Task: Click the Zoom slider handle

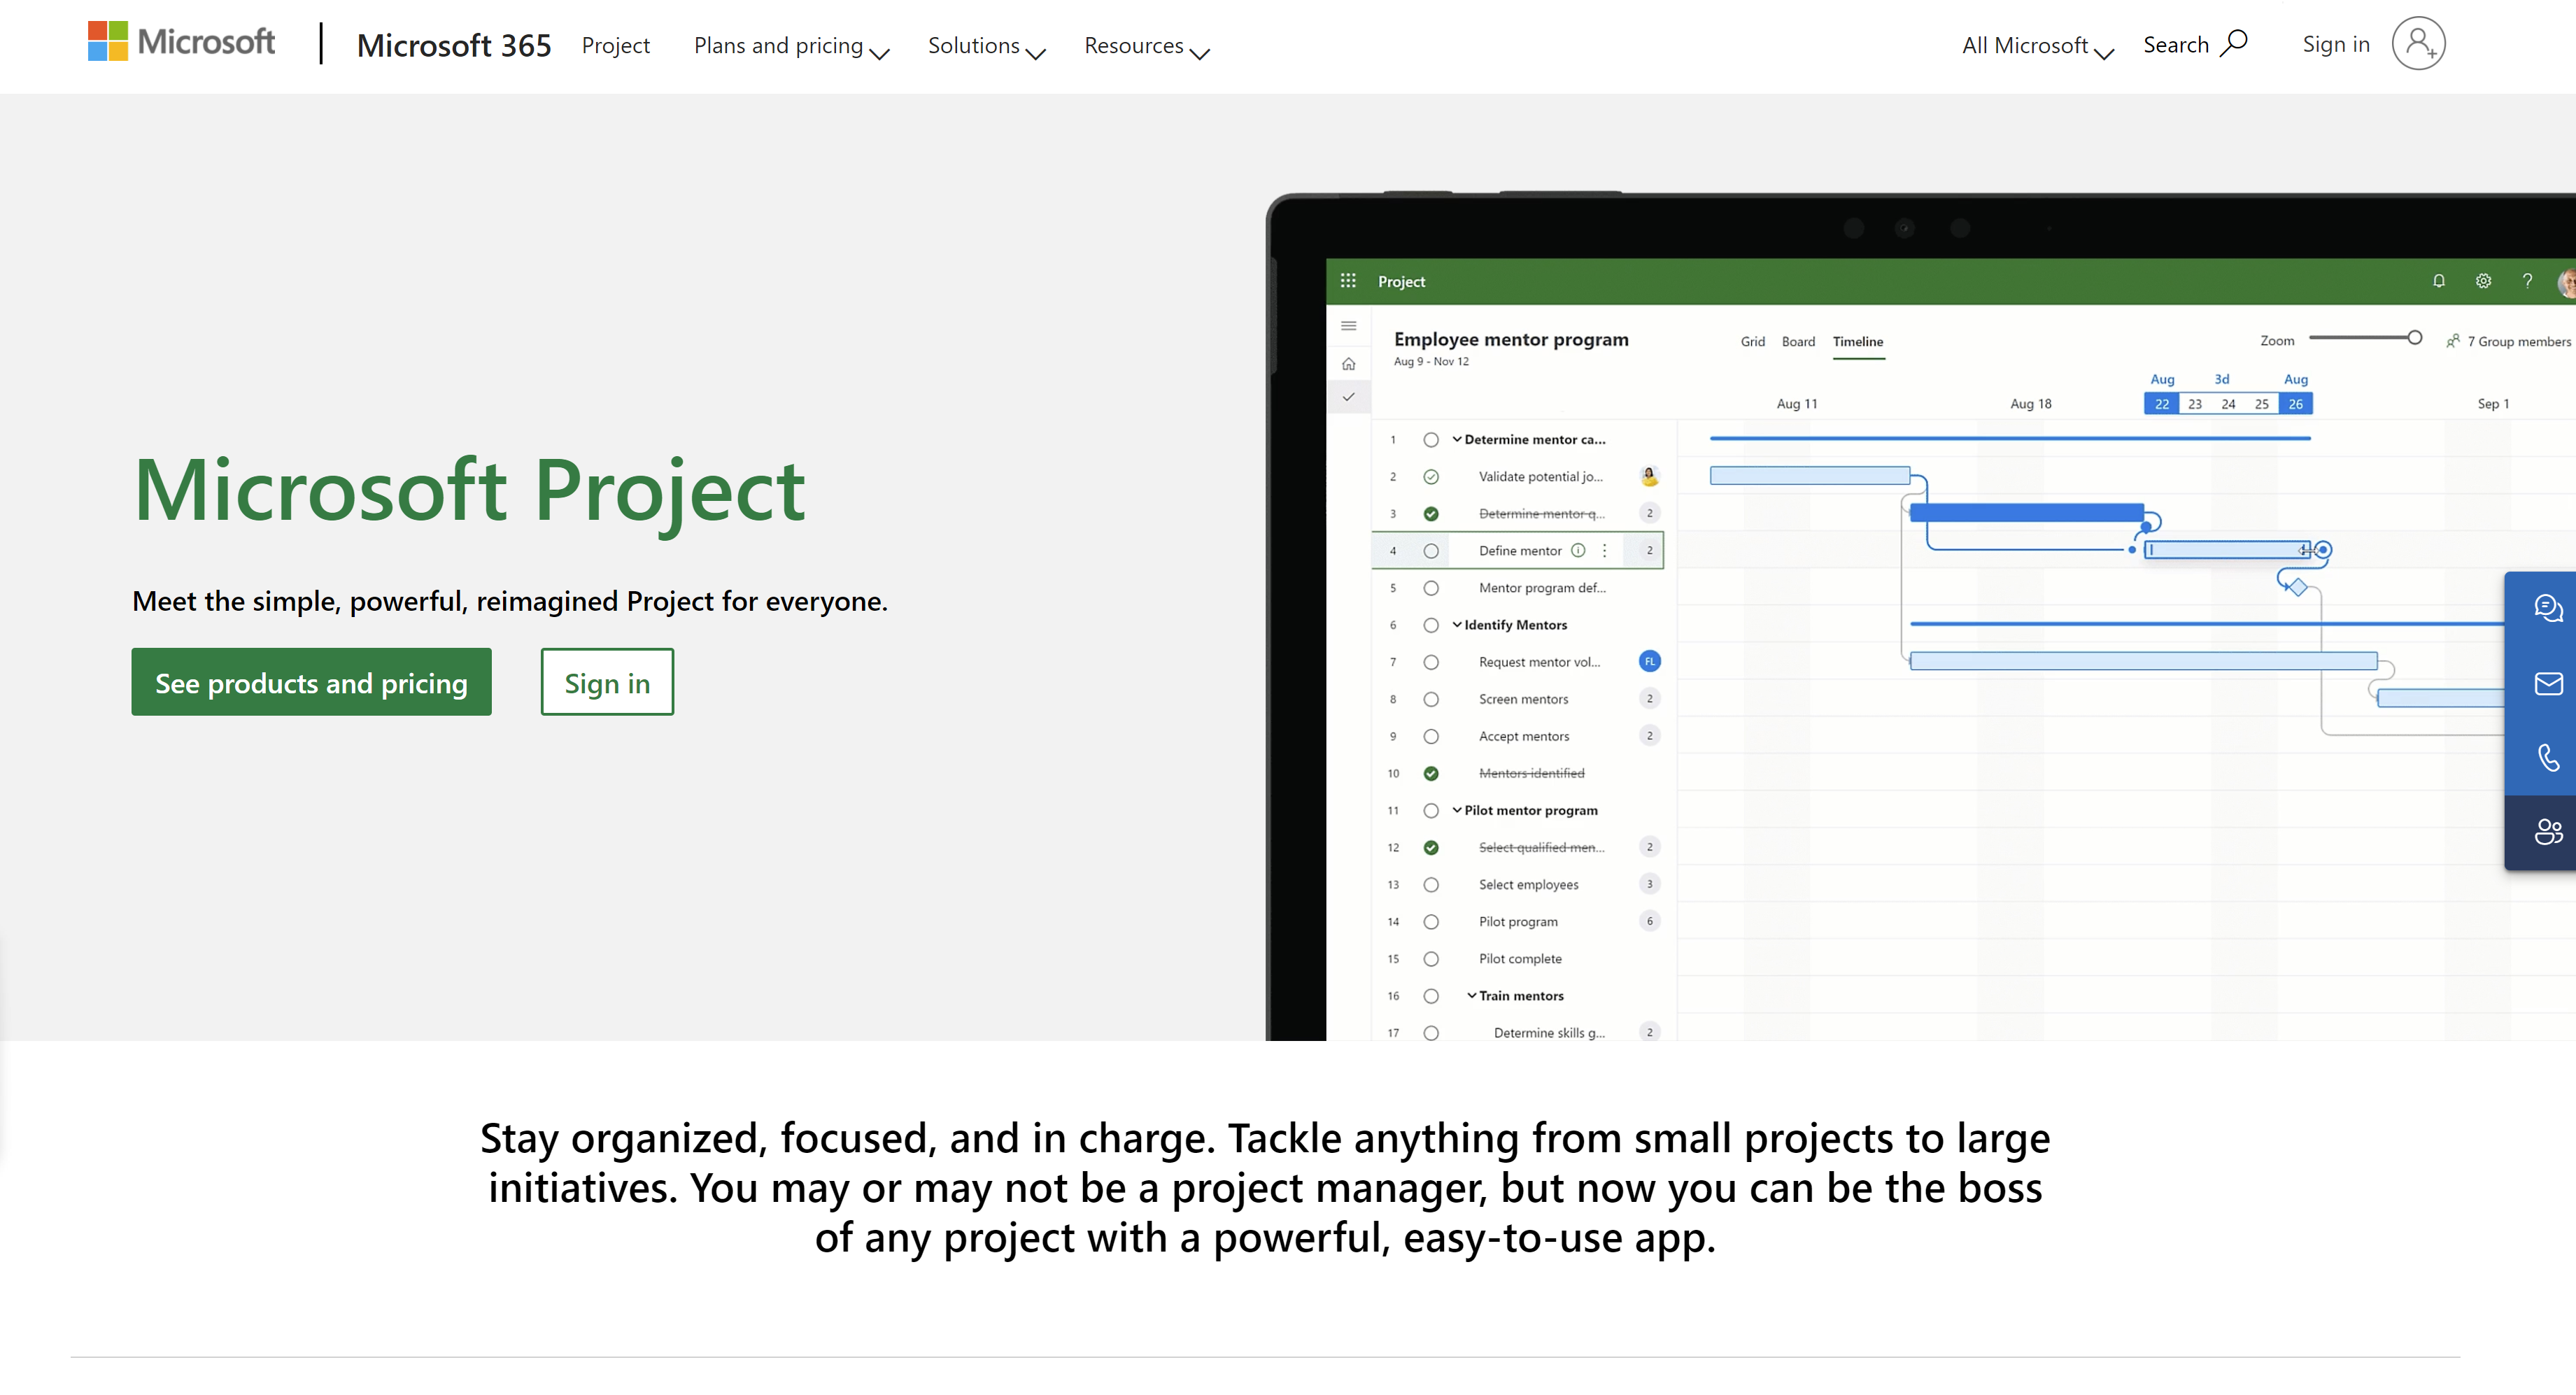Action: pos(2414,338)
